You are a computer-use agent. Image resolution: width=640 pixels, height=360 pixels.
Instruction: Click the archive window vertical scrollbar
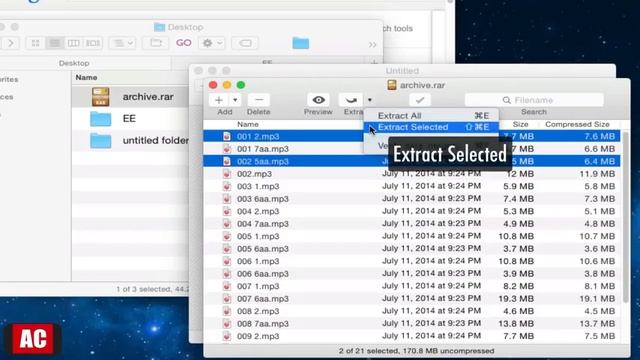[625, 216]
